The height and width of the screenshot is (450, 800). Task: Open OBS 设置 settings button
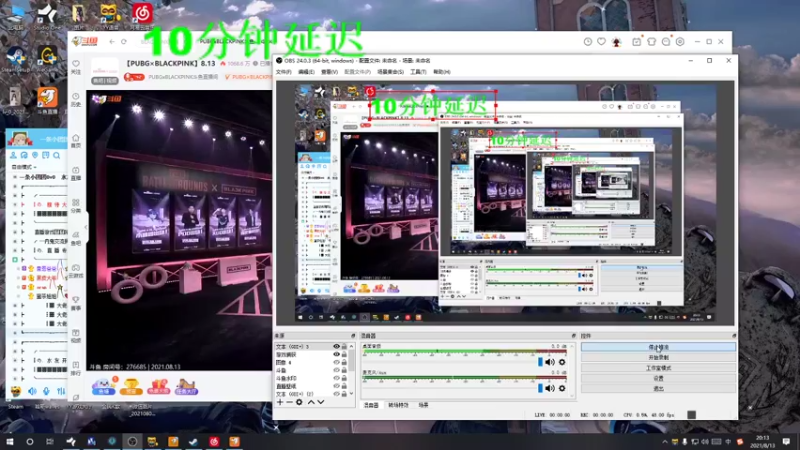click(x=658, y=378)
